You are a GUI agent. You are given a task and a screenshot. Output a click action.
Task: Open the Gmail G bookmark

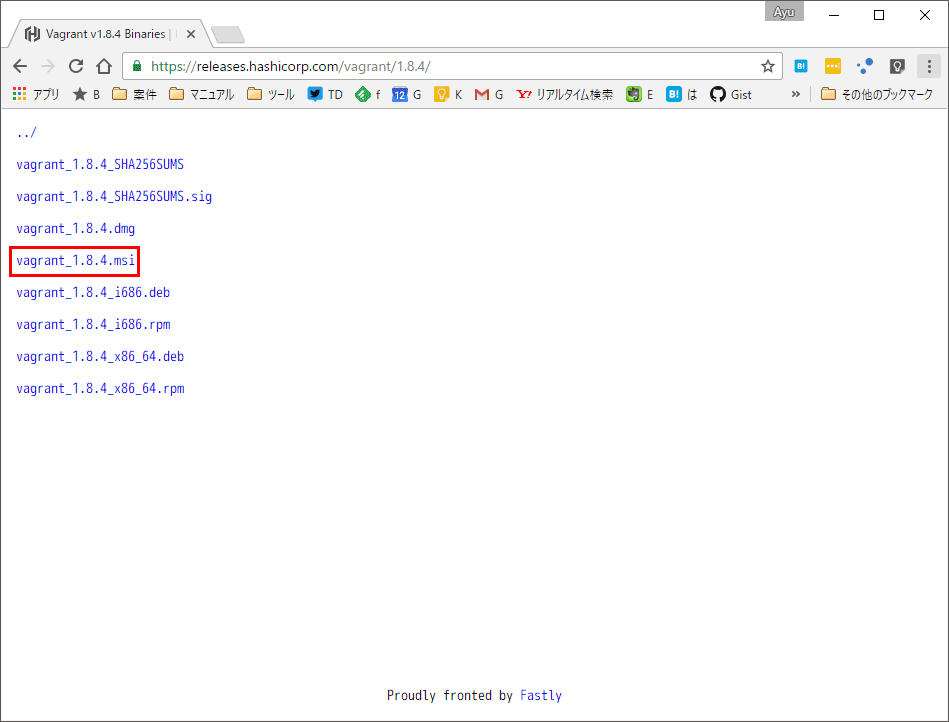pos(489,94)
